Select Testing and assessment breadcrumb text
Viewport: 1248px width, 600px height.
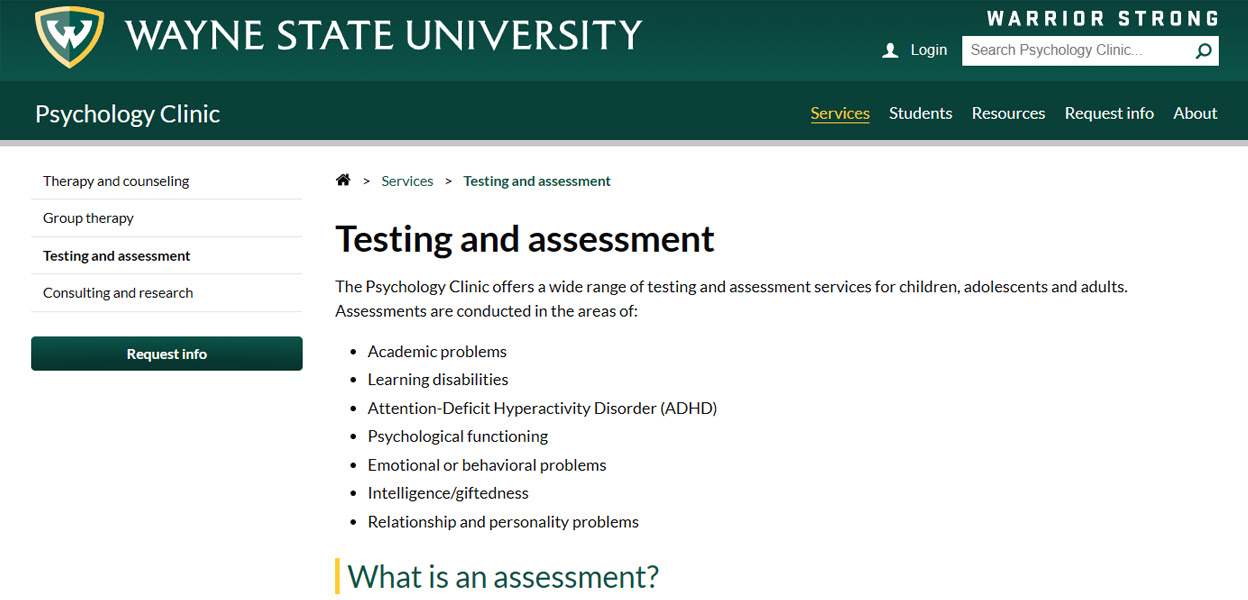click(x=537, y=181)
